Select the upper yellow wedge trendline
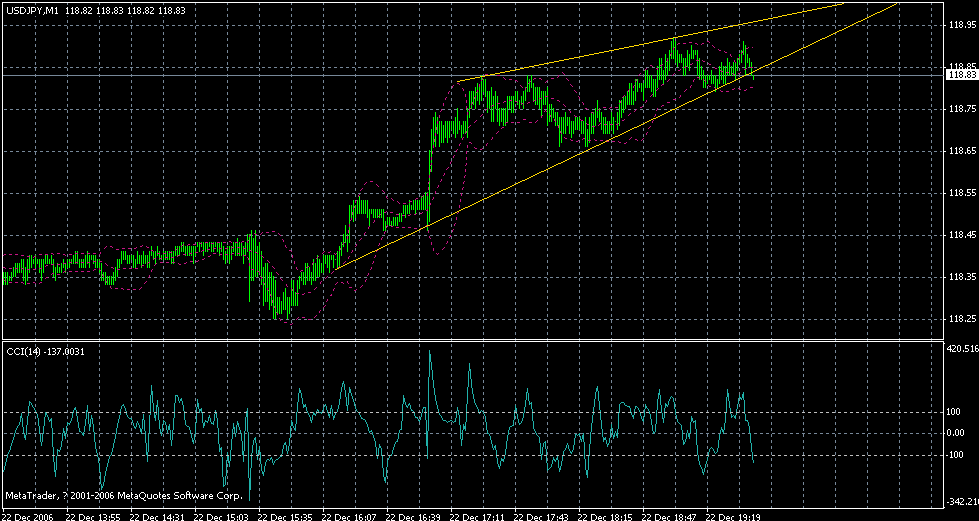This screenshot has height=521, width=979. [x=649, y=42]
